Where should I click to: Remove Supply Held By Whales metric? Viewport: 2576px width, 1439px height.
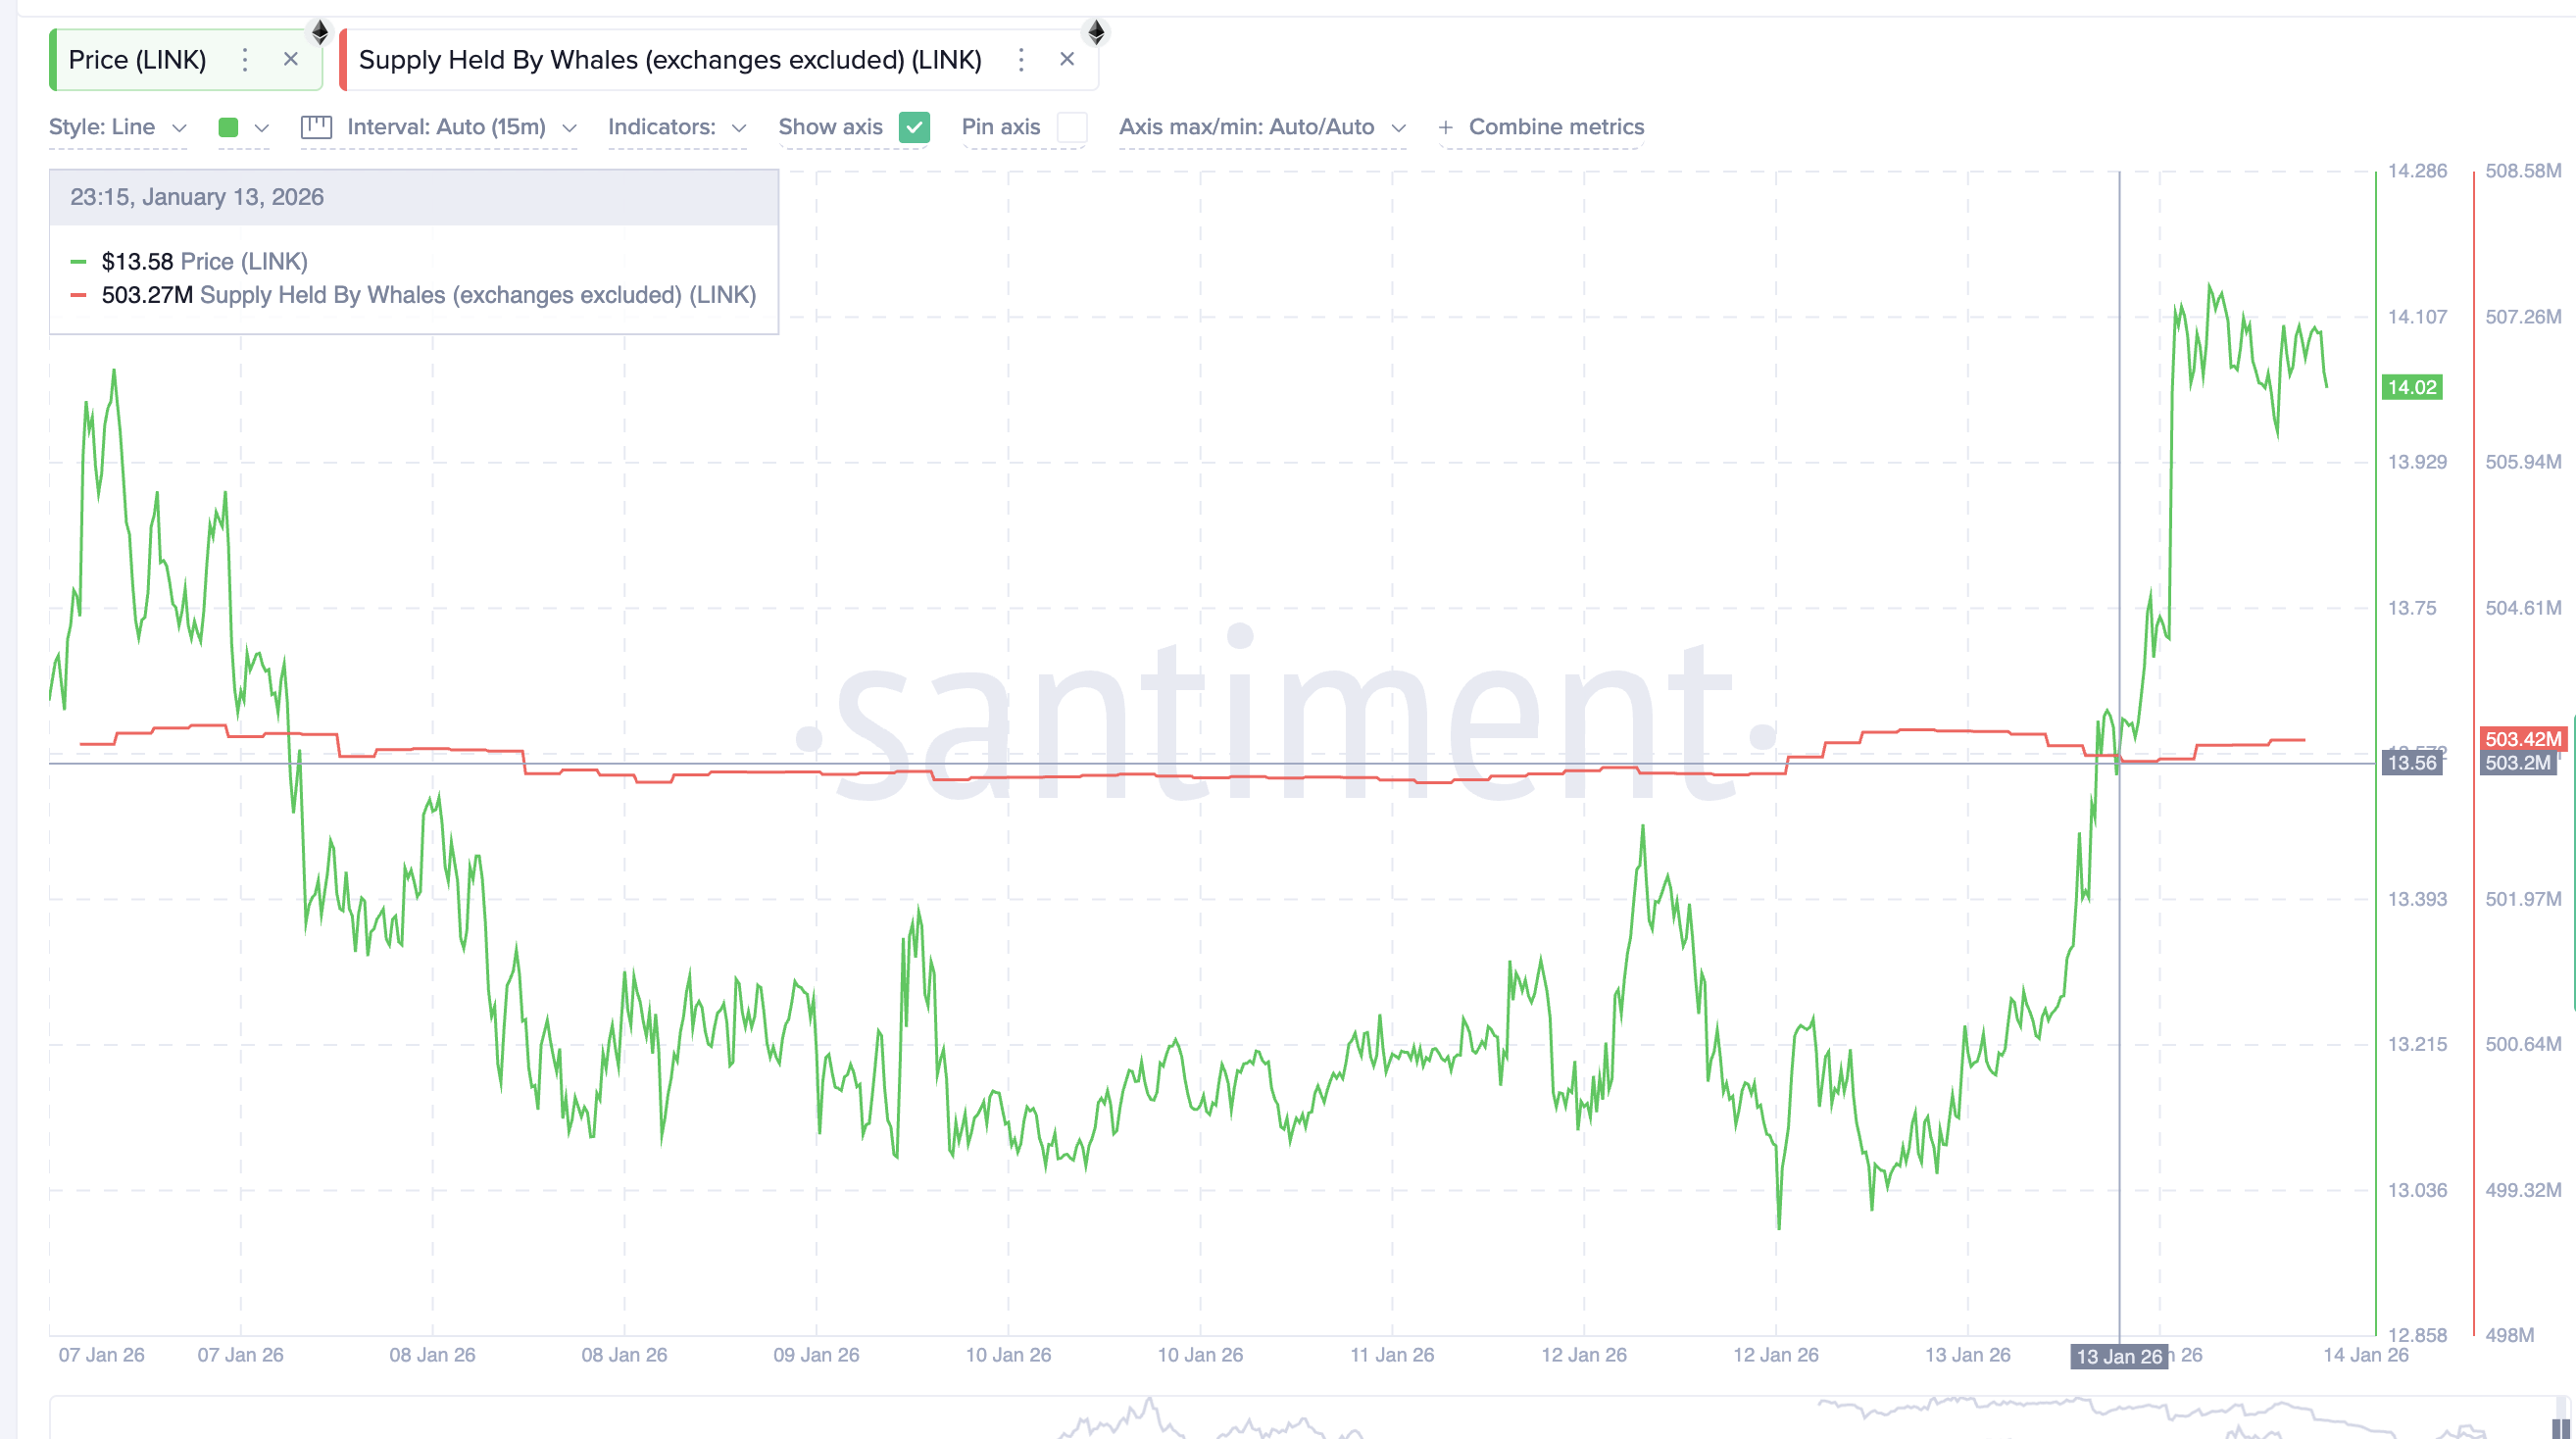point(1067,59)
